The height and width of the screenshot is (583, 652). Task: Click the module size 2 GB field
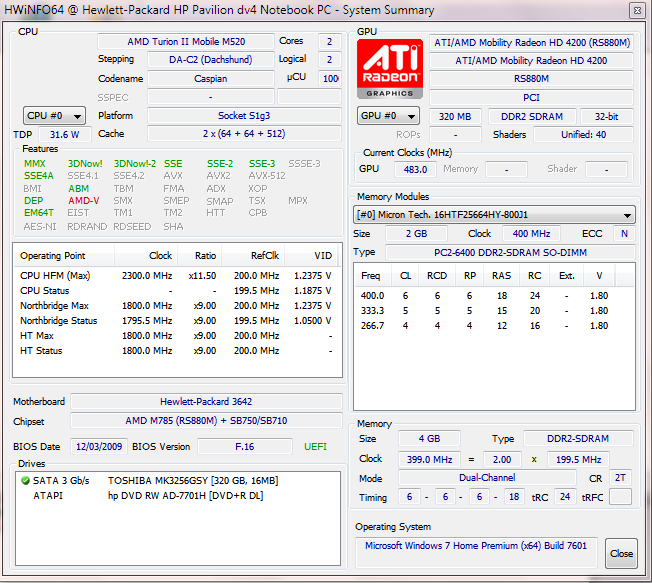pyautogui.click(x=417, y=234)
